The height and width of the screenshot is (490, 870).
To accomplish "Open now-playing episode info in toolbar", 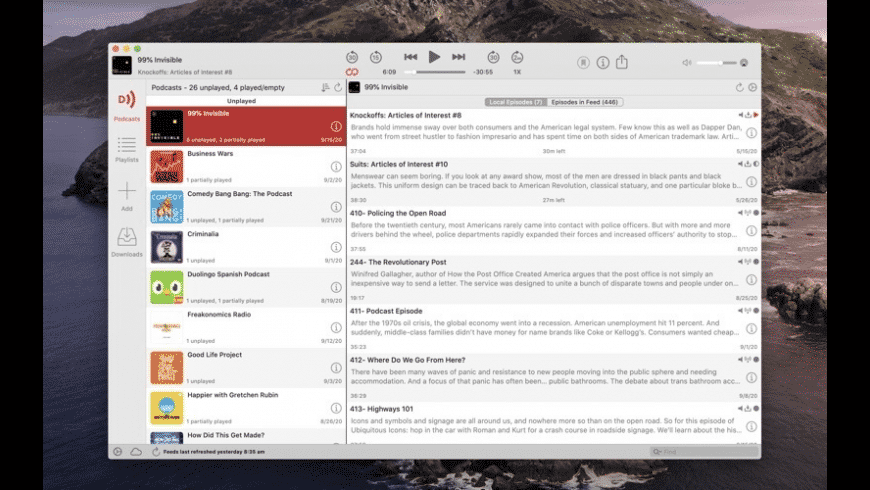I will pyautogui.click(x=603, y=63).
